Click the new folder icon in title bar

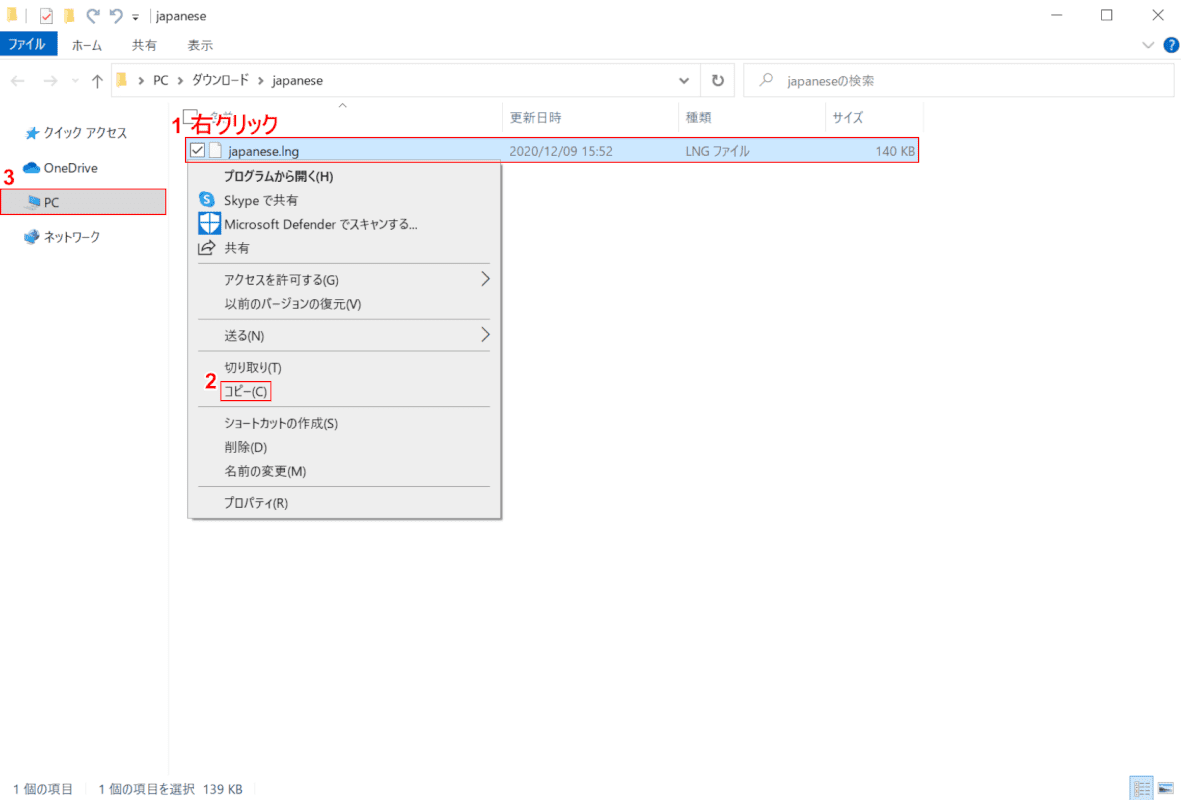[x=69, y=16]
